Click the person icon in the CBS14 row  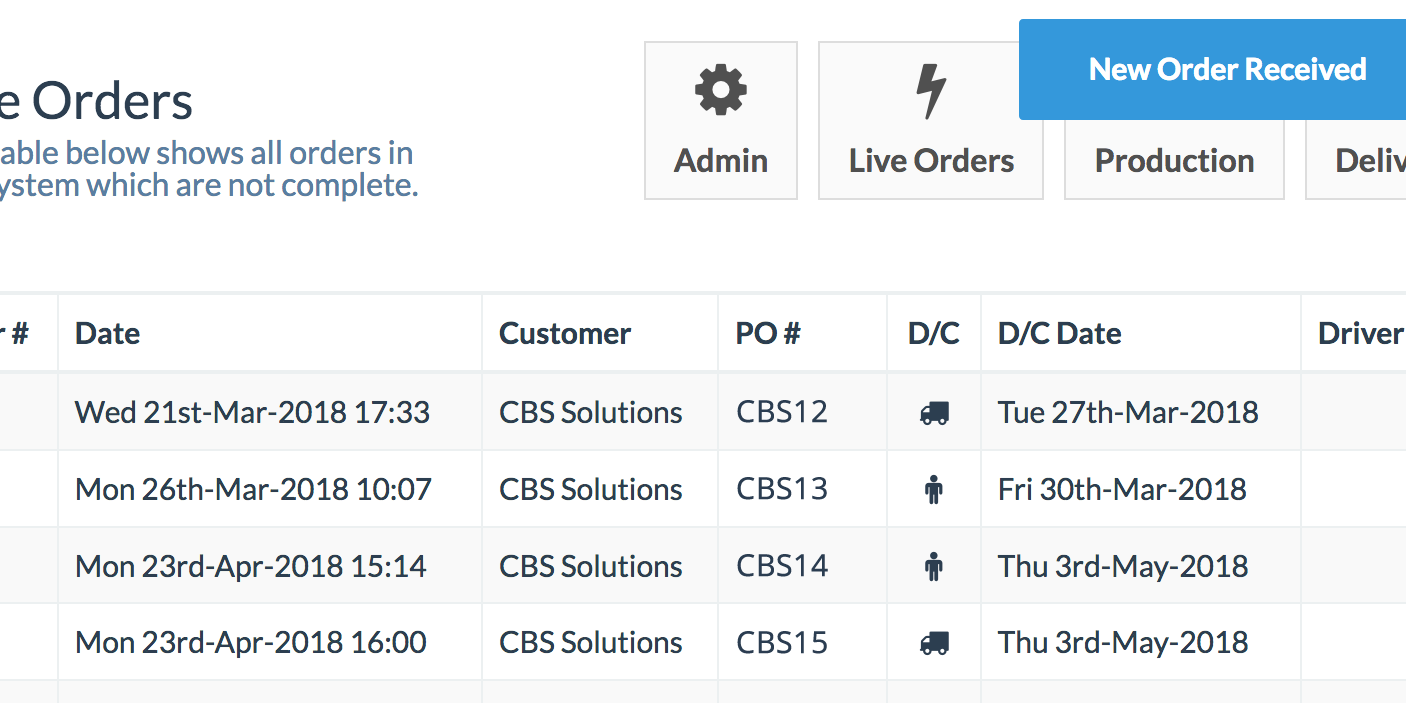[x=933, y=565]
